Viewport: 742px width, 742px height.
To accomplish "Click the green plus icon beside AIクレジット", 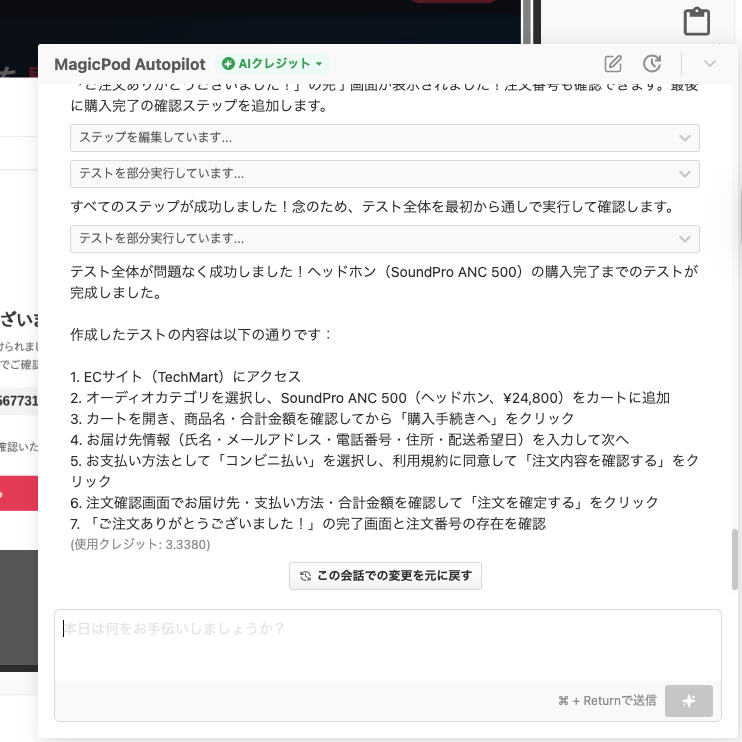I will click(x=228, y=63).
